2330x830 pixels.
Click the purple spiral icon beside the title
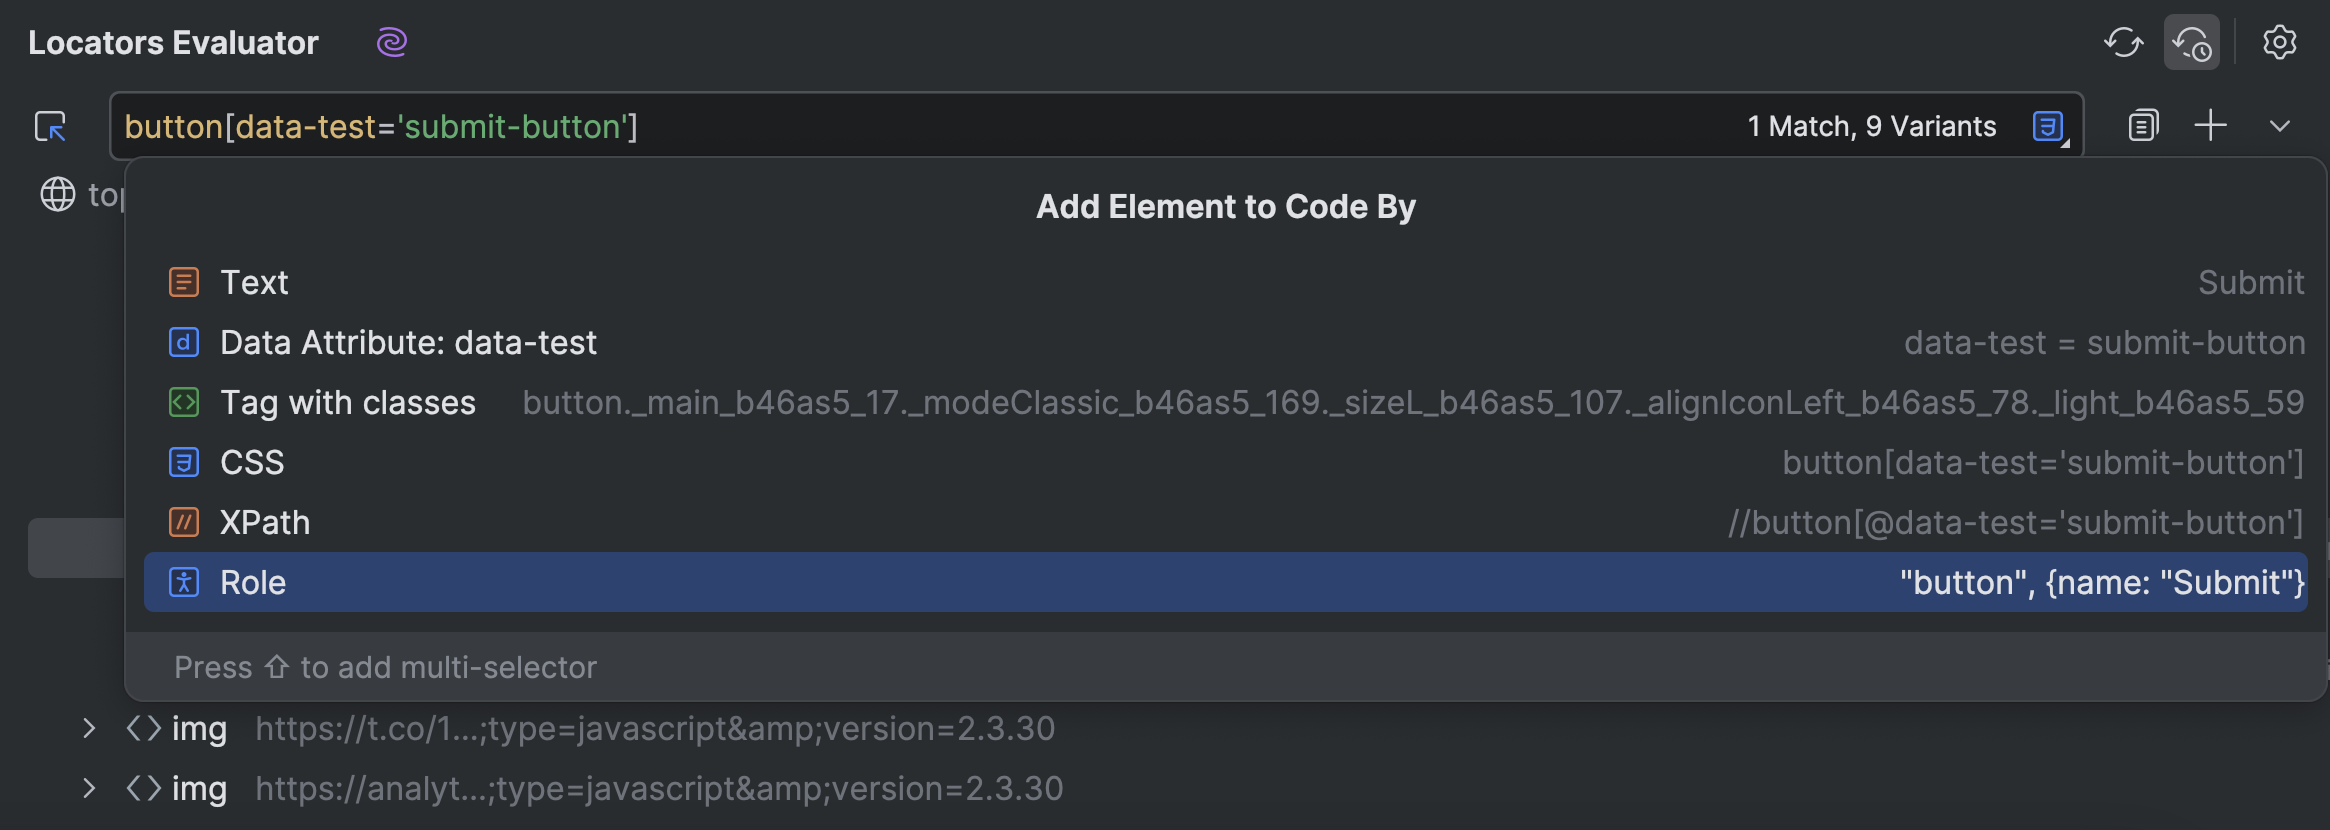pyautogui.click(x=390, y=42)
